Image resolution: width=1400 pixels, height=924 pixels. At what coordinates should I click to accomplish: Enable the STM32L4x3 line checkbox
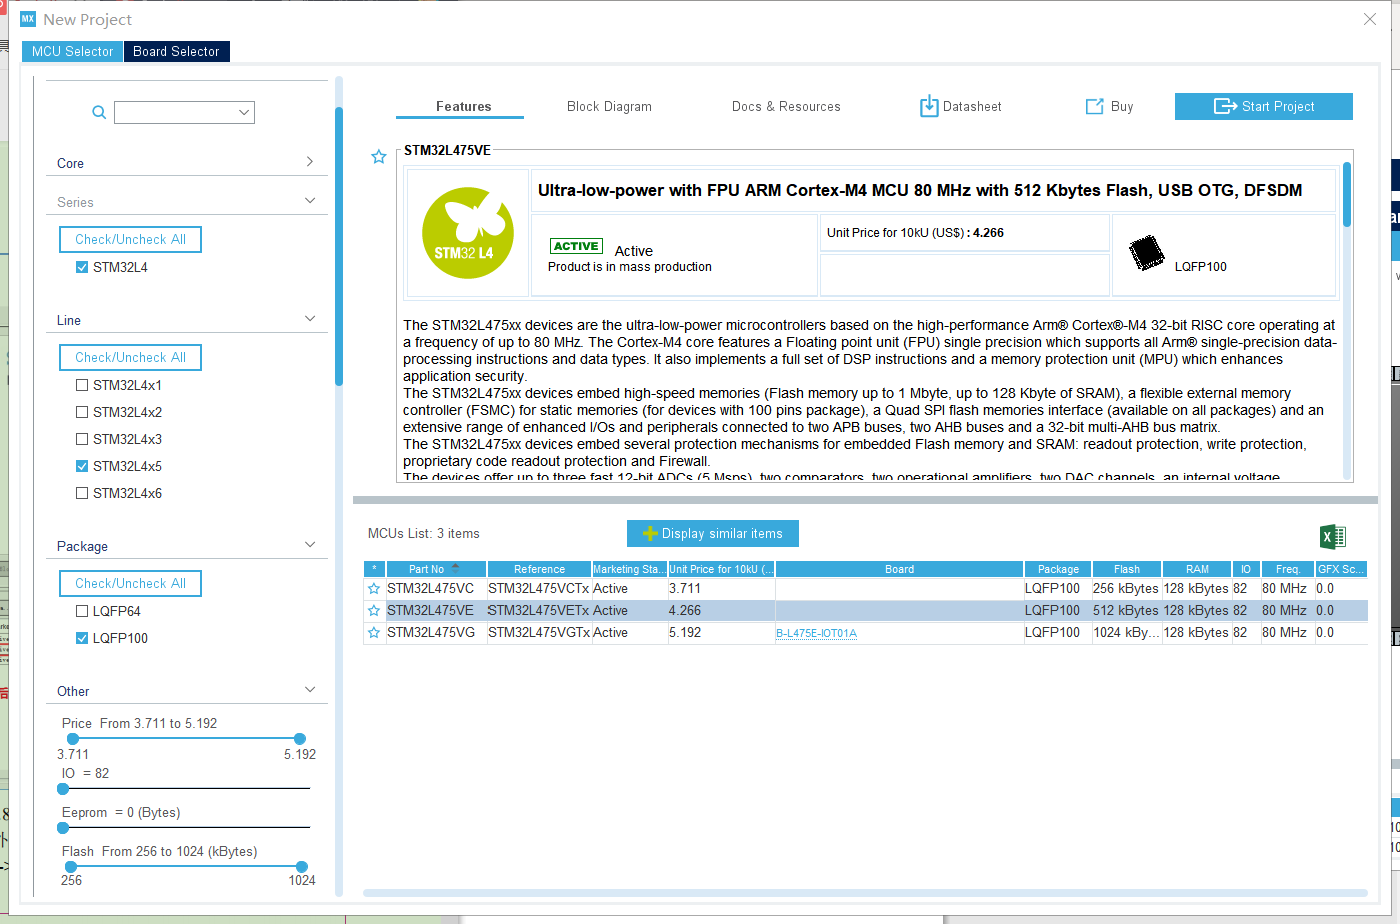pyautogui.click(x=82, y=439)
